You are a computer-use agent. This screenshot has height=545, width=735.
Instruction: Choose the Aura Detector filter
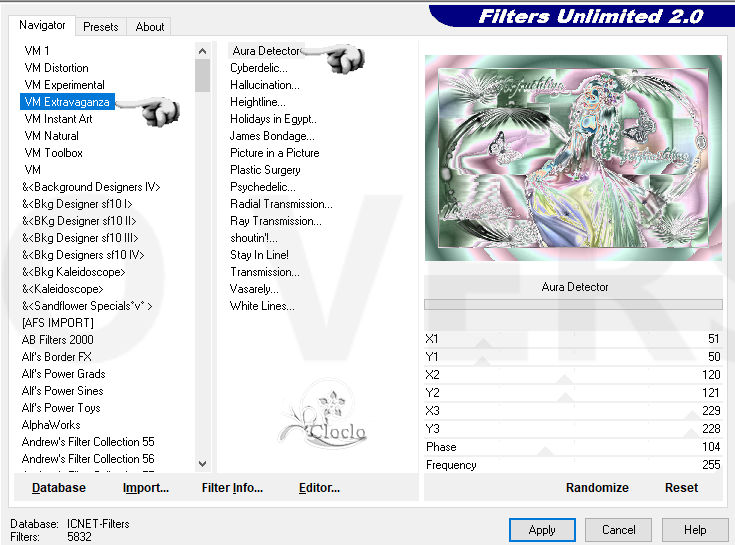pos(266,51)
